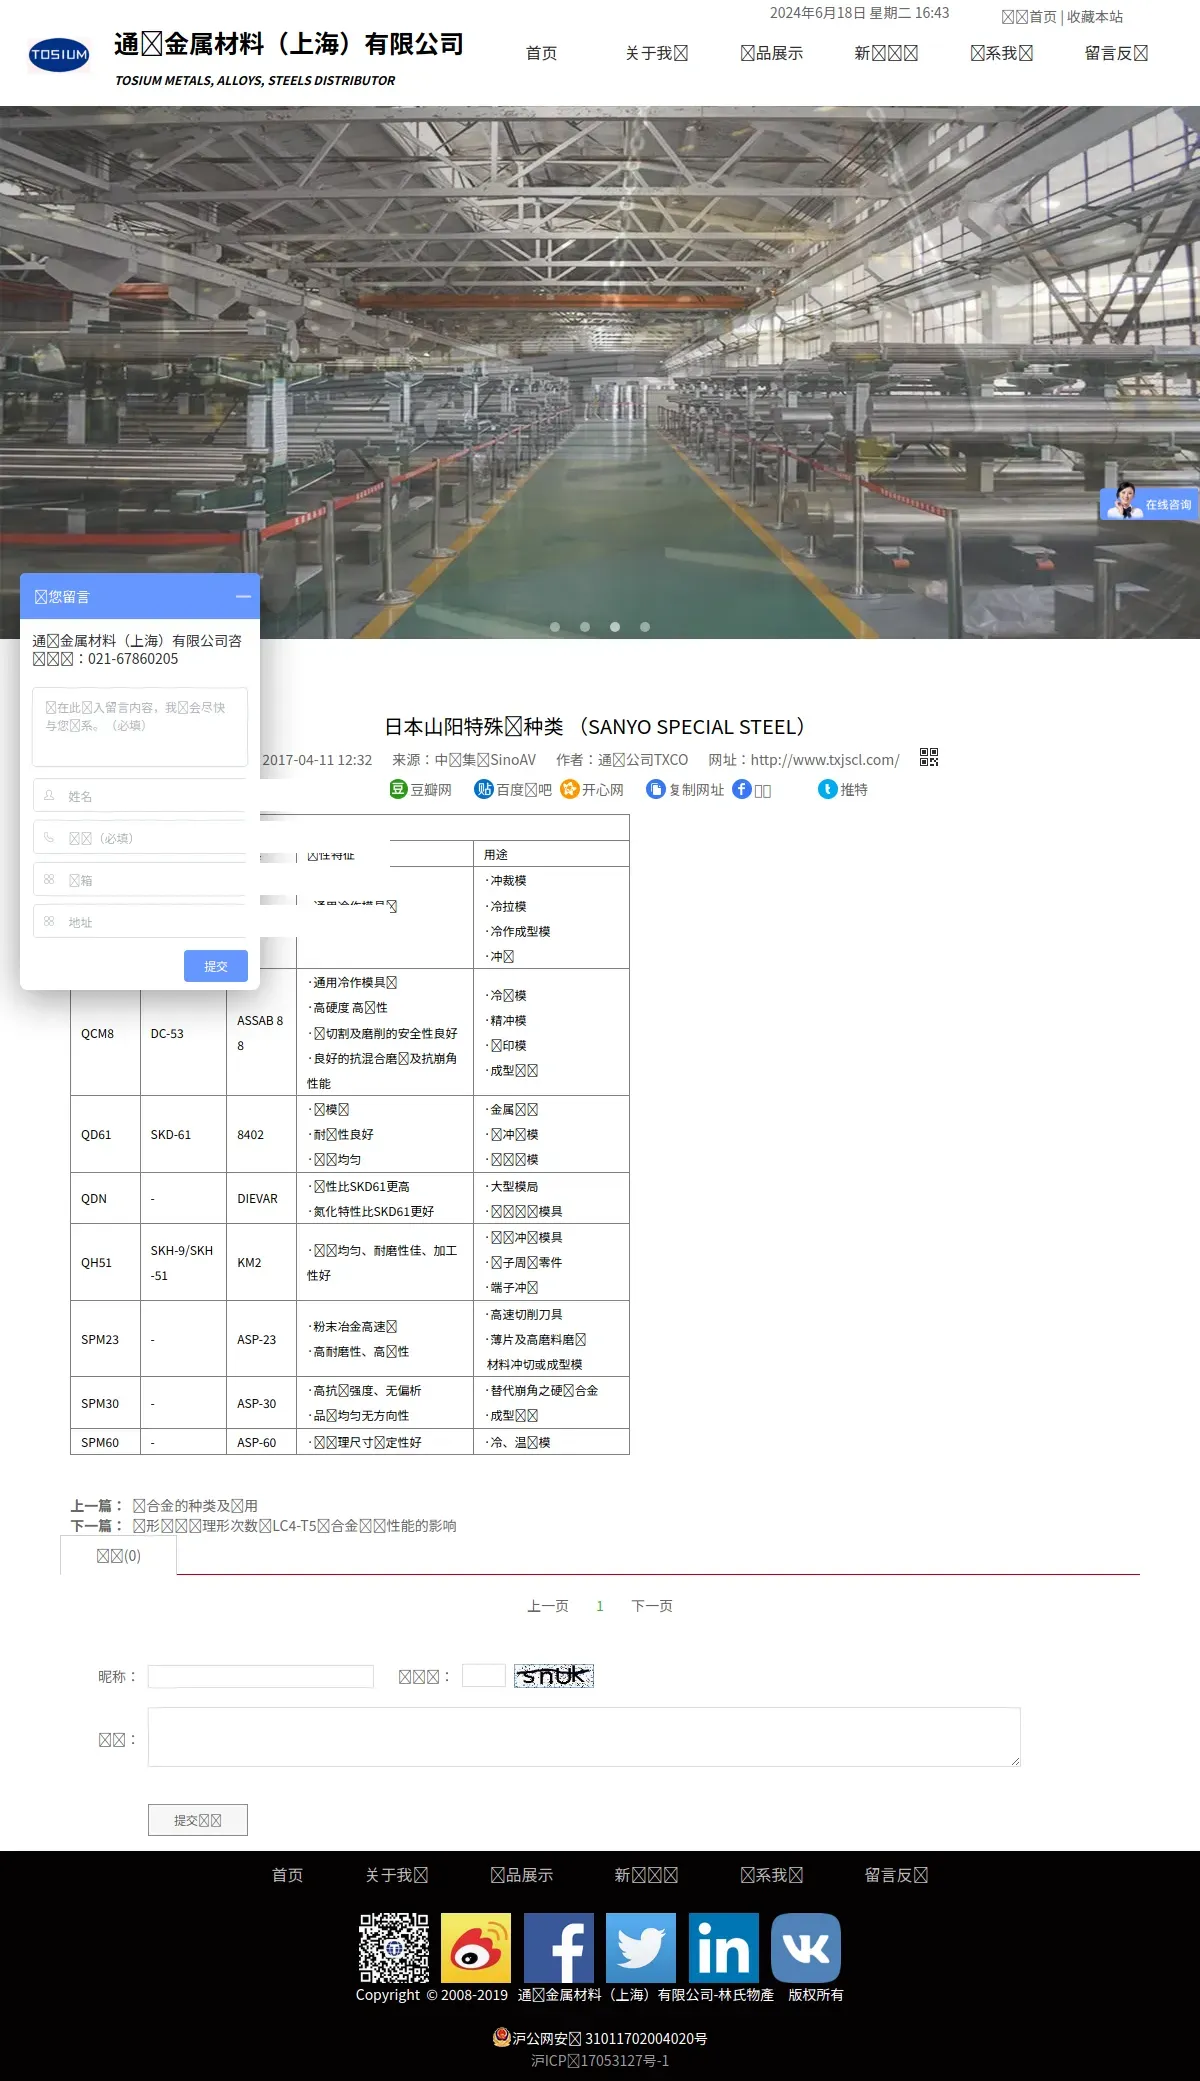Click the message content textarea in the popup

pyautogui.click(x=140, y=727)
